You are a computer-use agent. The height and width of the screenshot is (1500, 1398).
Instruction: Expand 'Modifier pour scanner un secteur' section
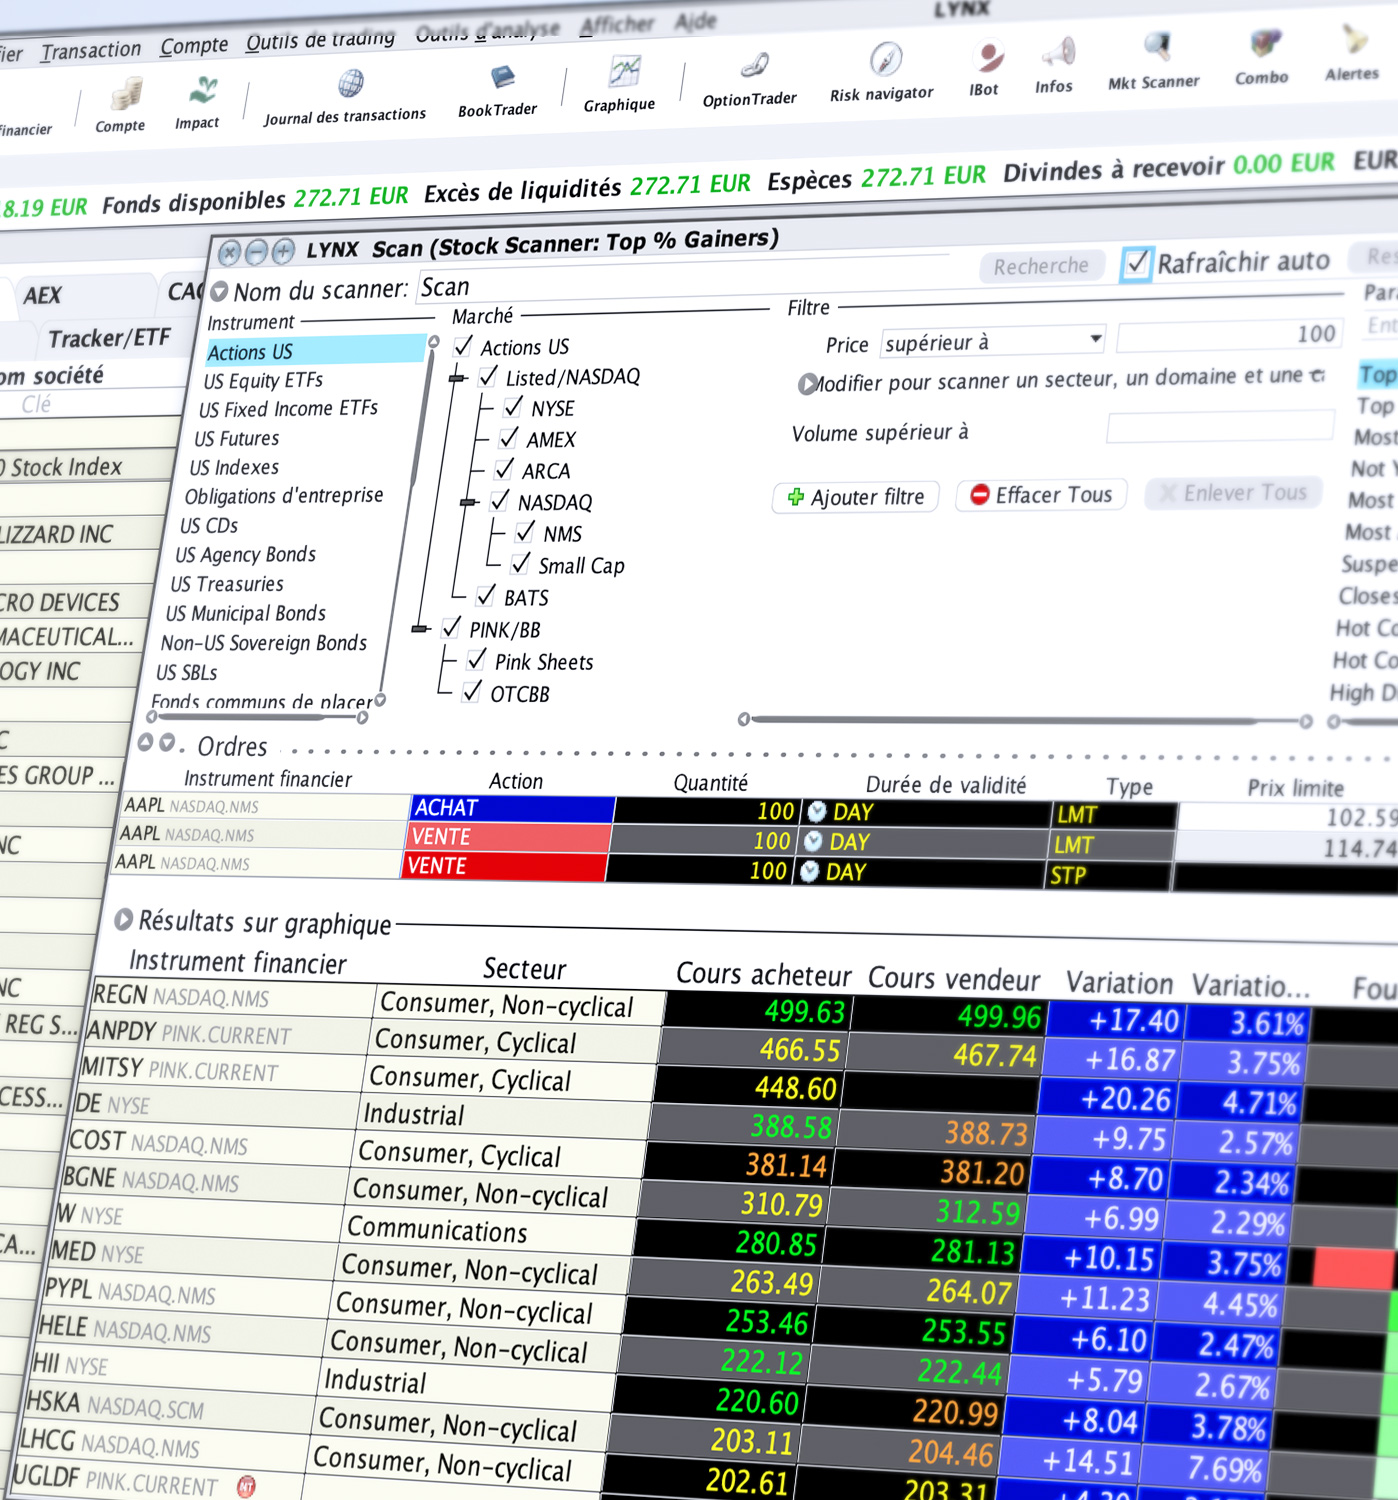click(x=807, y=384)
